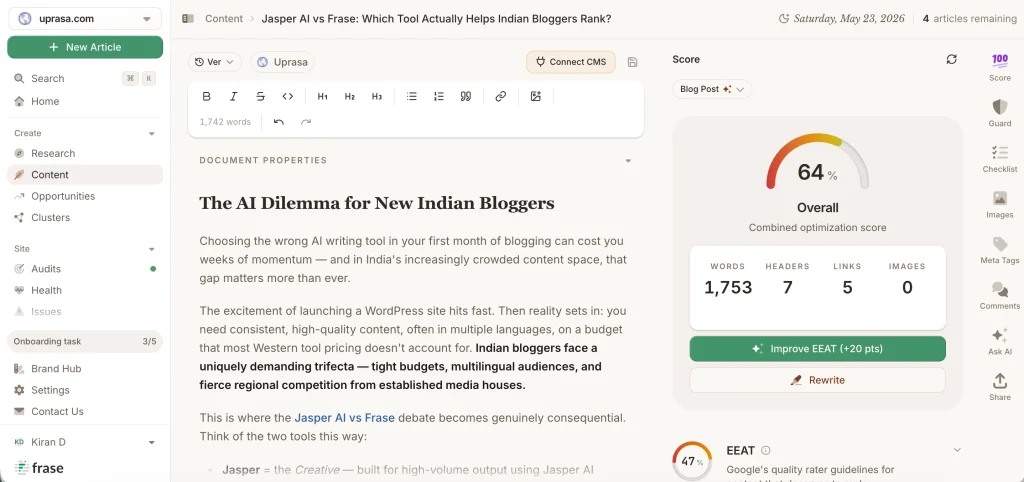
Task: Click the Content breadcrumb link
Action: (224, 19)
